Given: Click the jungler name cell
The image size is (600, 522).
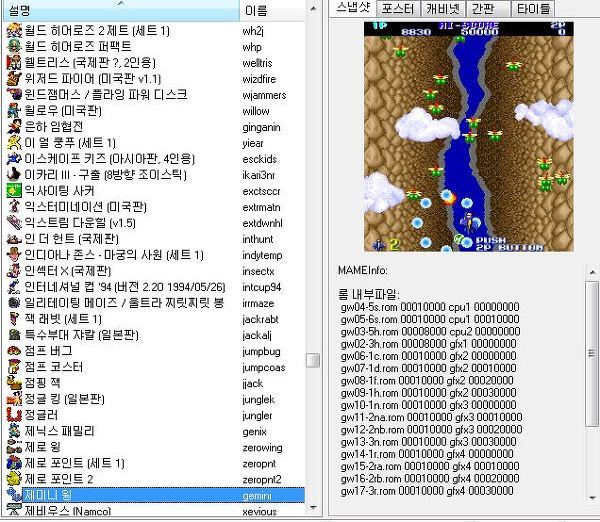Looking at the screenshot, I should [257, 416].
